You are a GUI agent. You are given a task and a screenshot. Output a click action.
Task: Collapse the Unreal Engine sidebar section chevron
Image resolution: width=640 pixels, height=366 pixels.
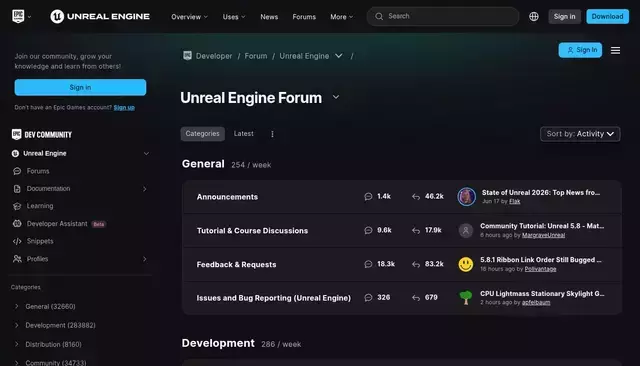click(x=146, y=153)
